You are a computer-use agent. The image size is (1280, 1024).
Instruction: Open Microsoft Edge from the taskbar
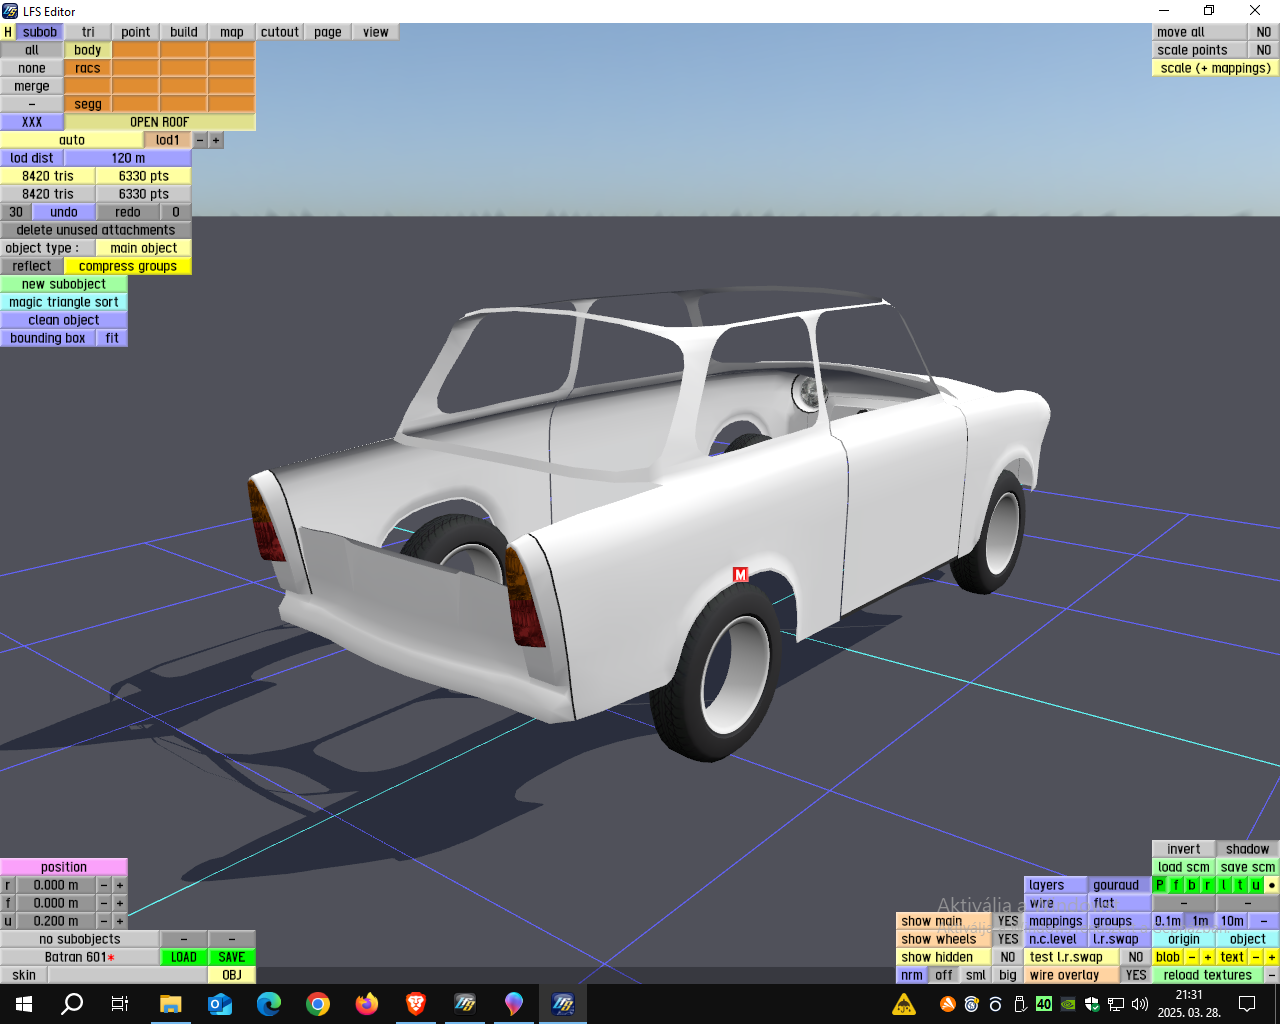coord(269,1004)
